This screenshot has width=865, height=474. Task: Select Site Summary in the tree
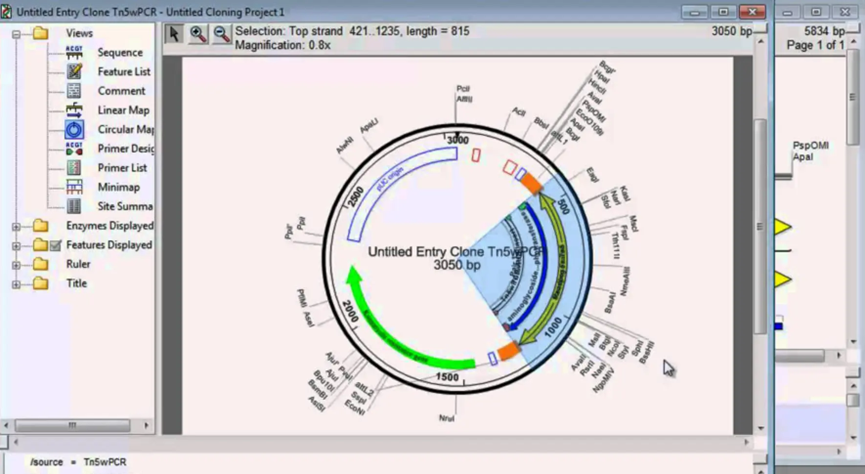tap(124, 206)
